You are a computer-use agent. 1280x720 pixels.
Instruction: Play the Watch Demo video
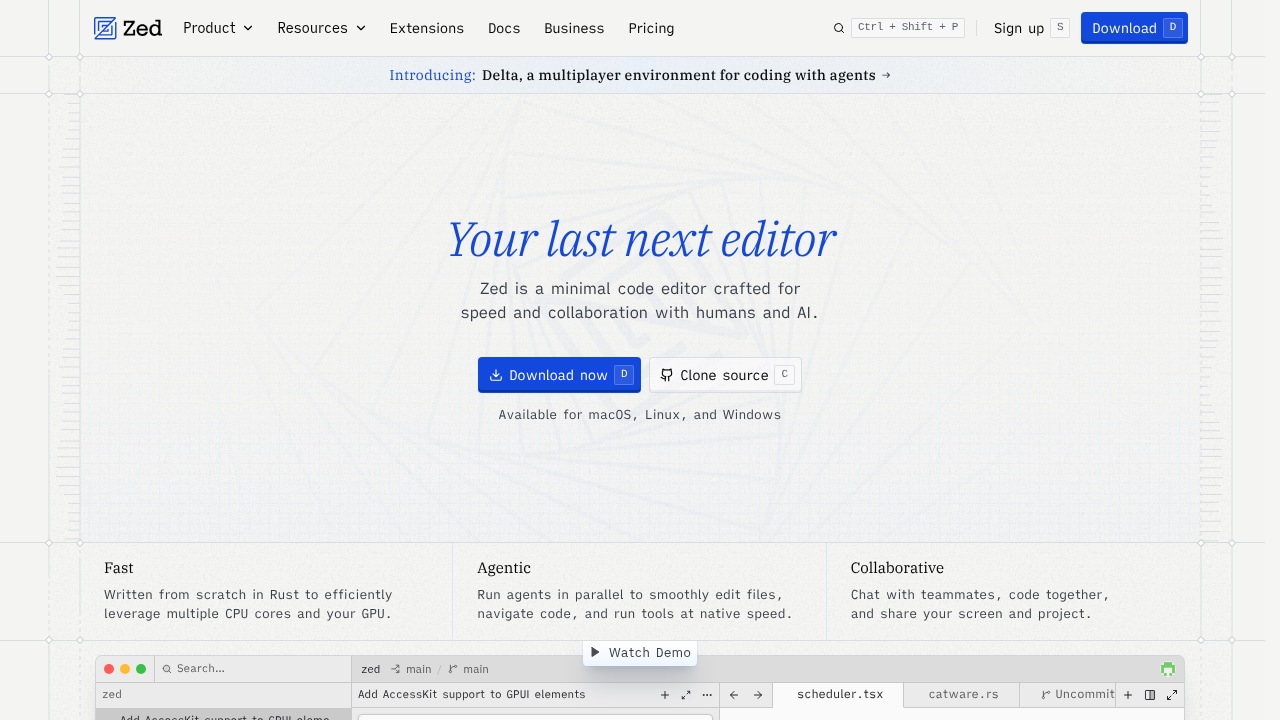(640, 652)
